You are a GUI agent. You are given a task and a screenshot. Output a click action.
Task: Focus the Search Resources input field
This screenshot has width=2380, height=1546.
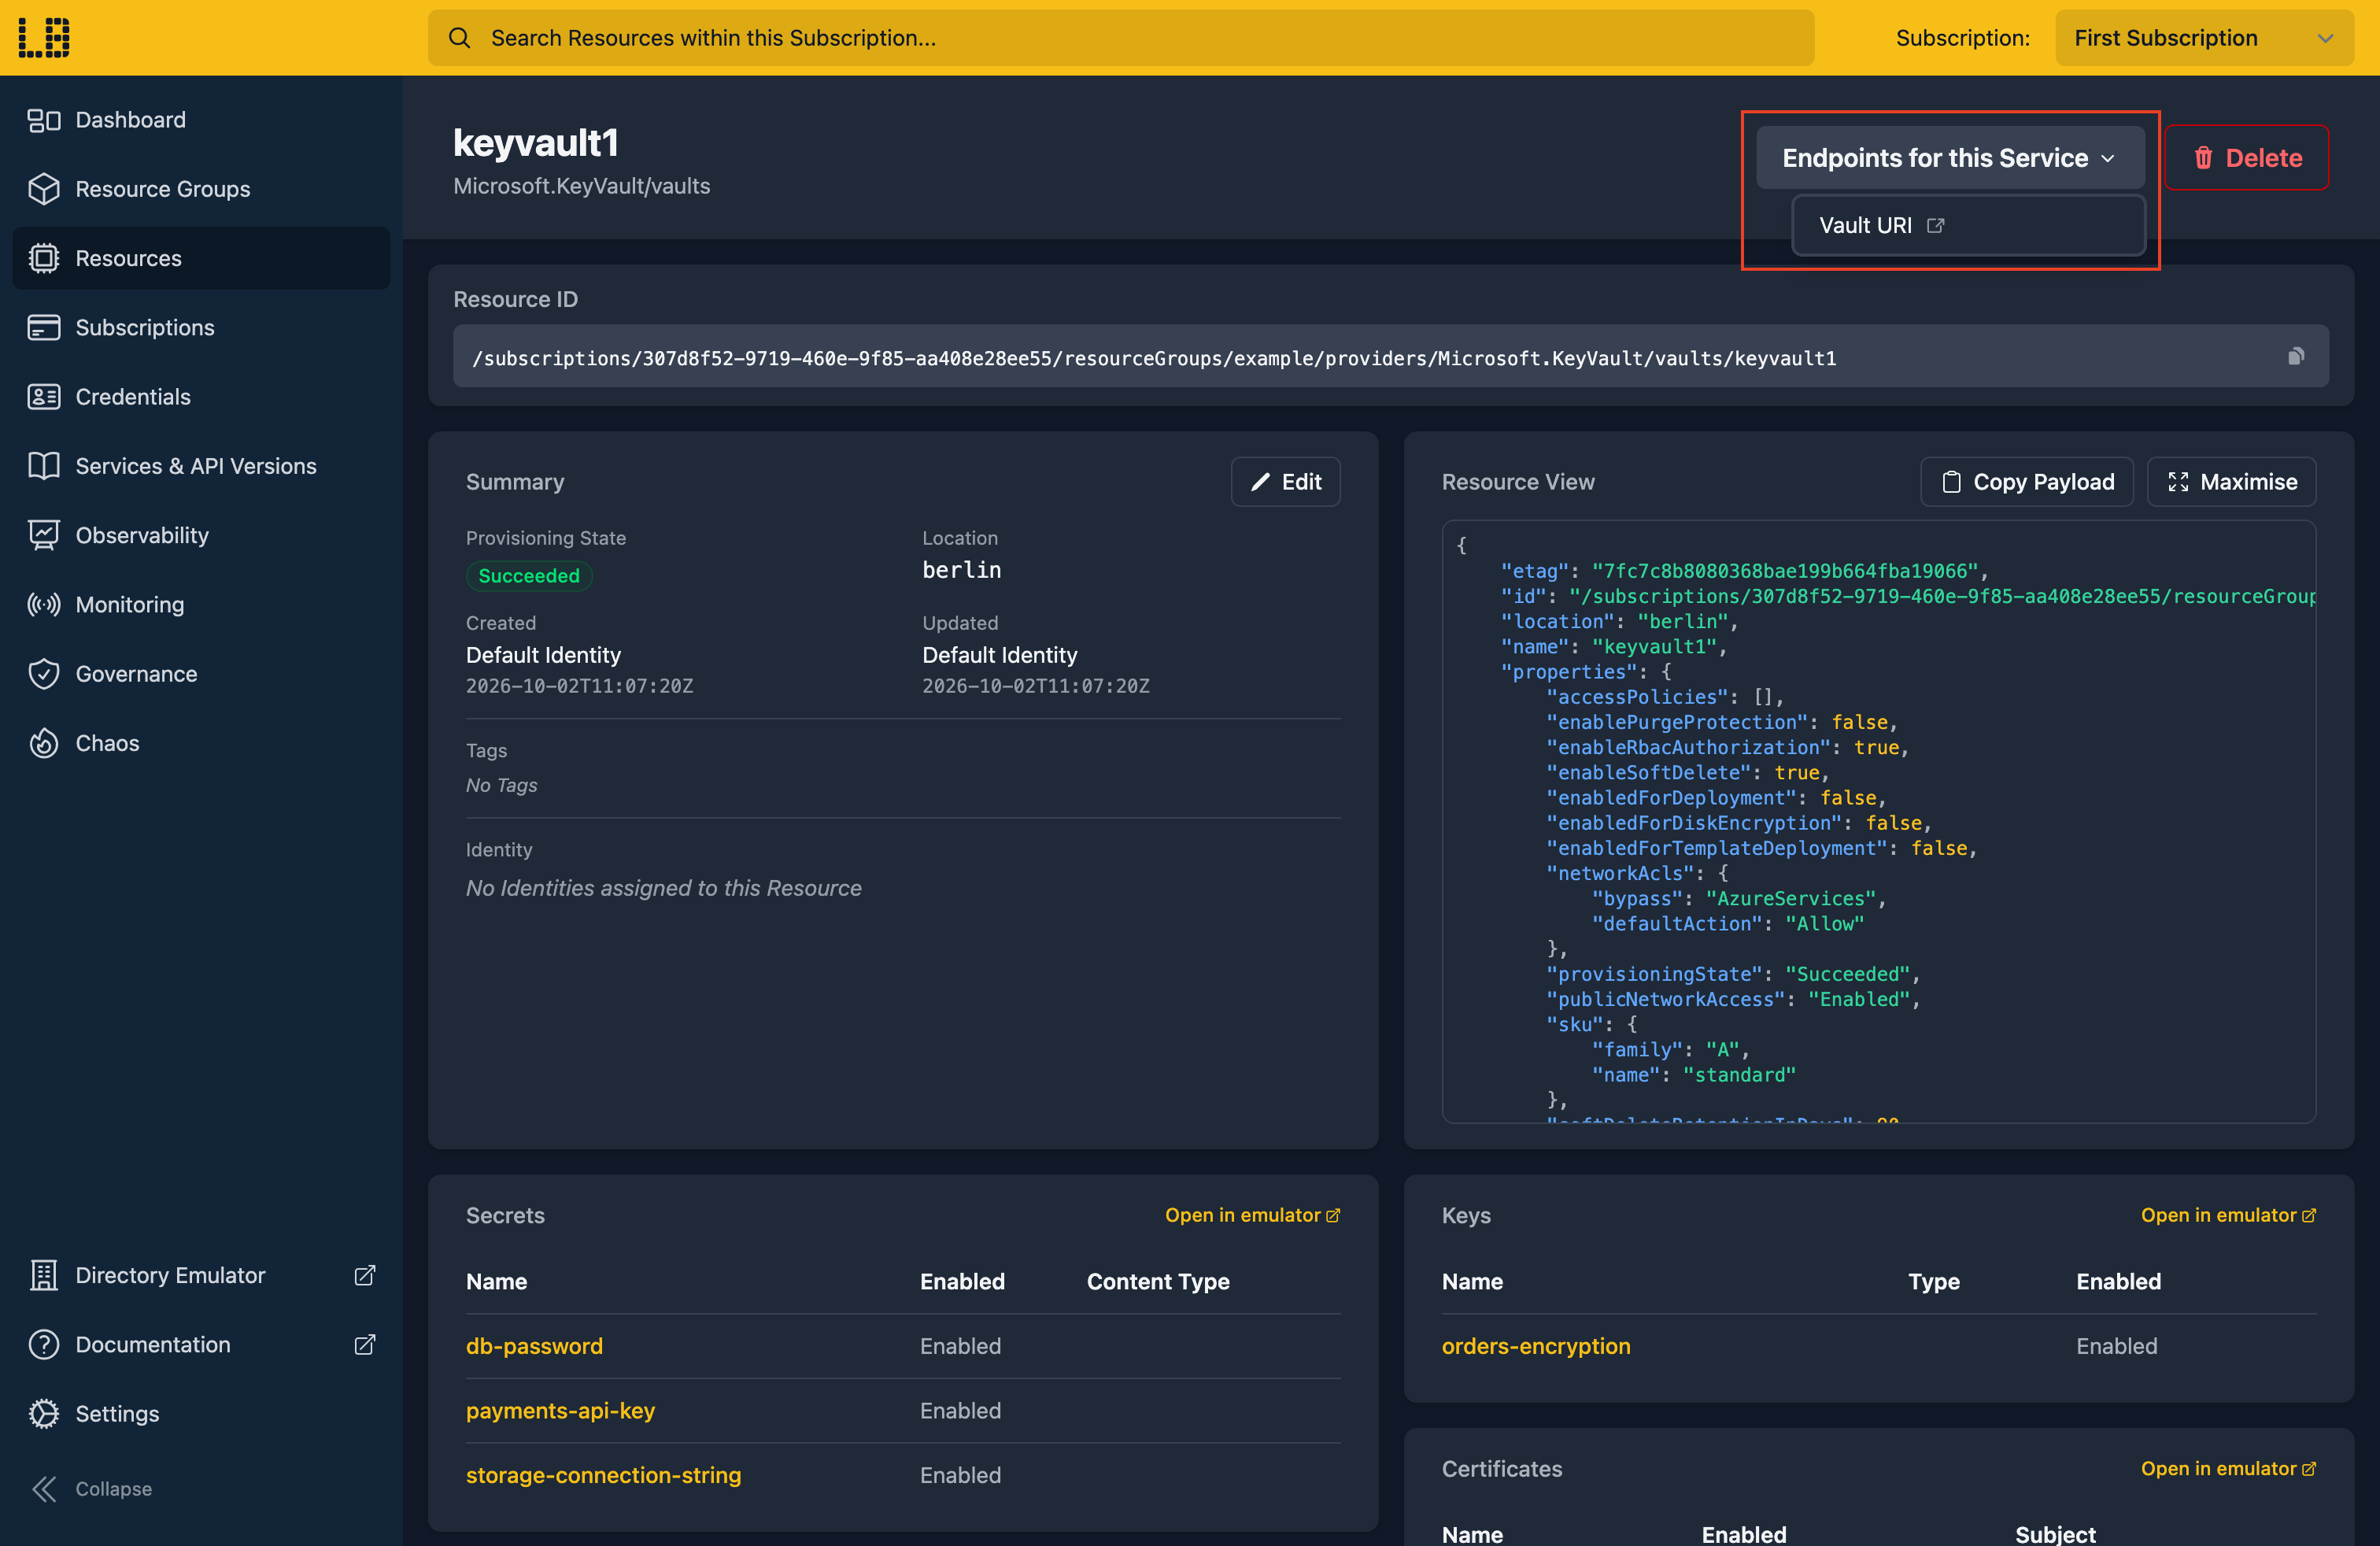click(1121, 38)
